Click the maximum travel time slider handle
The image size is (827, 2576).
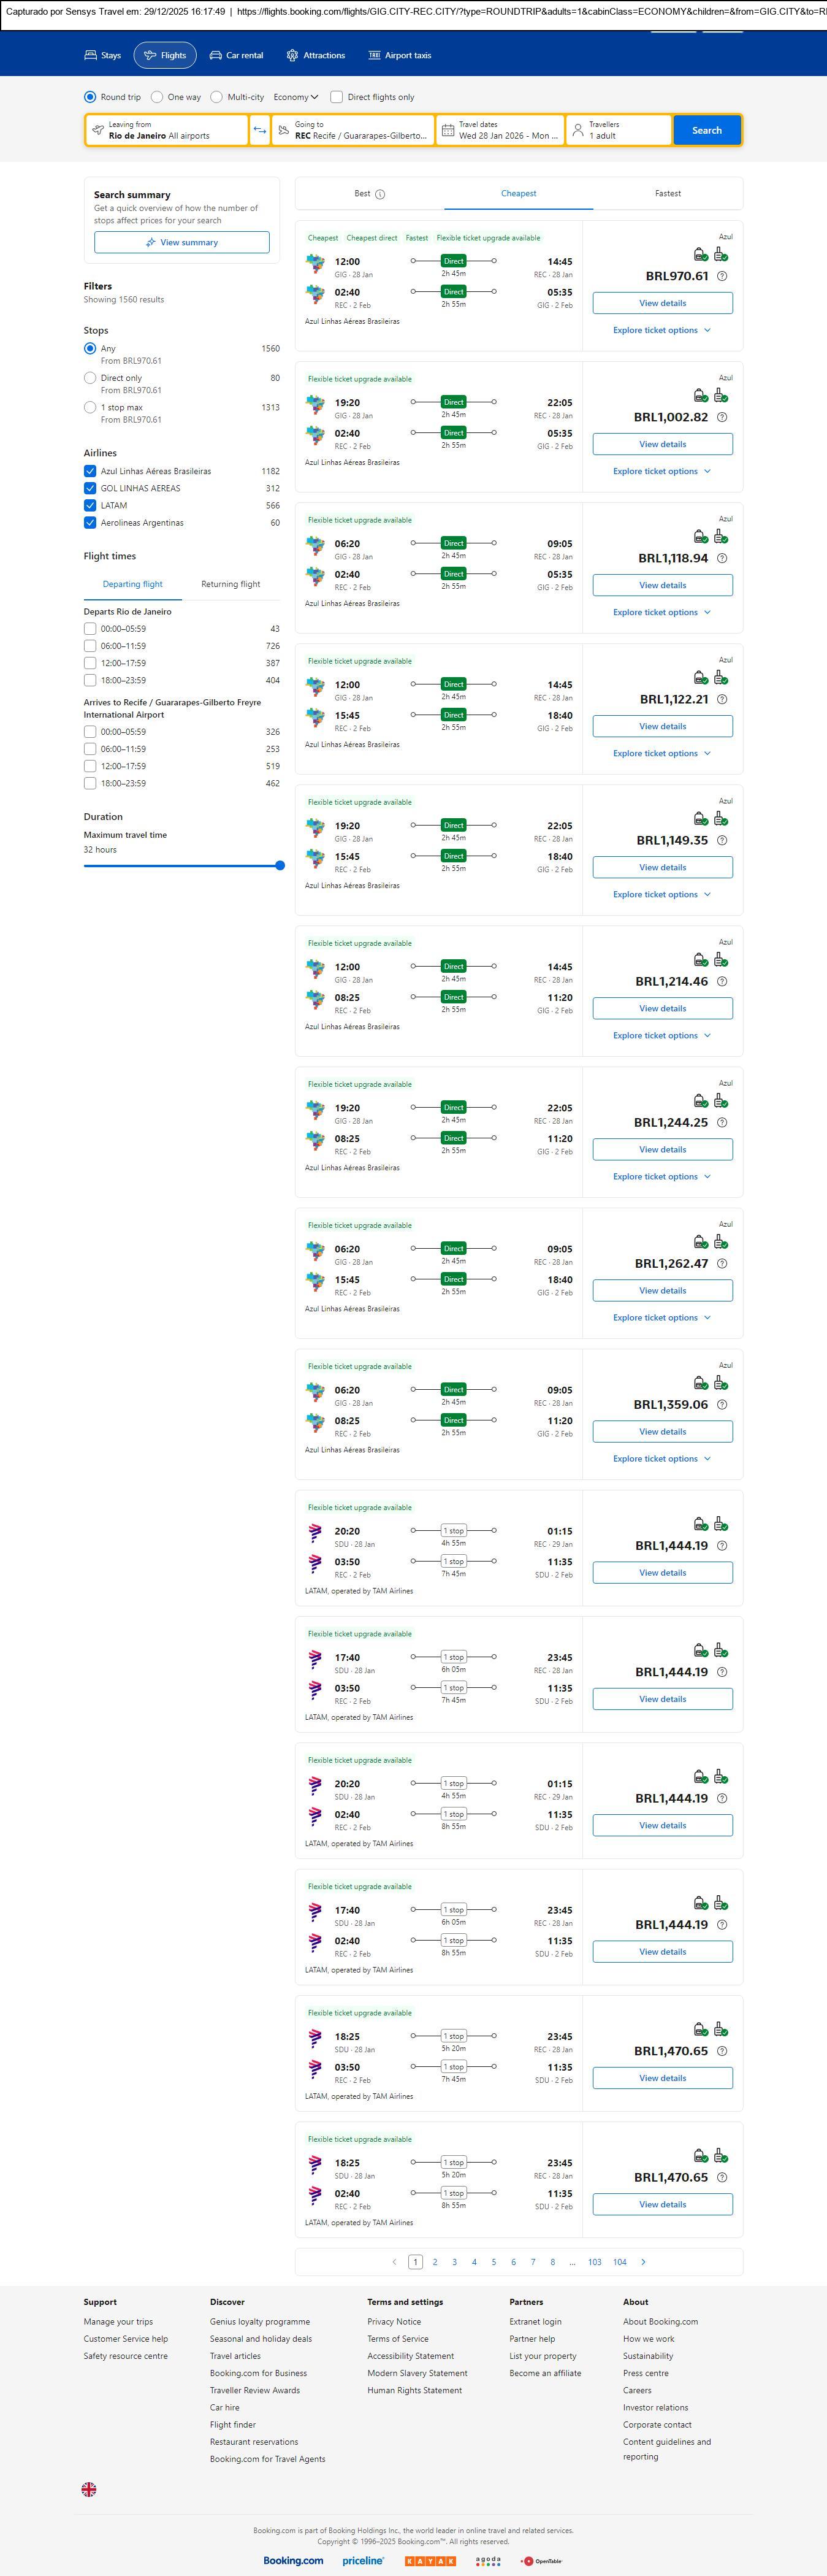point(280,865)
